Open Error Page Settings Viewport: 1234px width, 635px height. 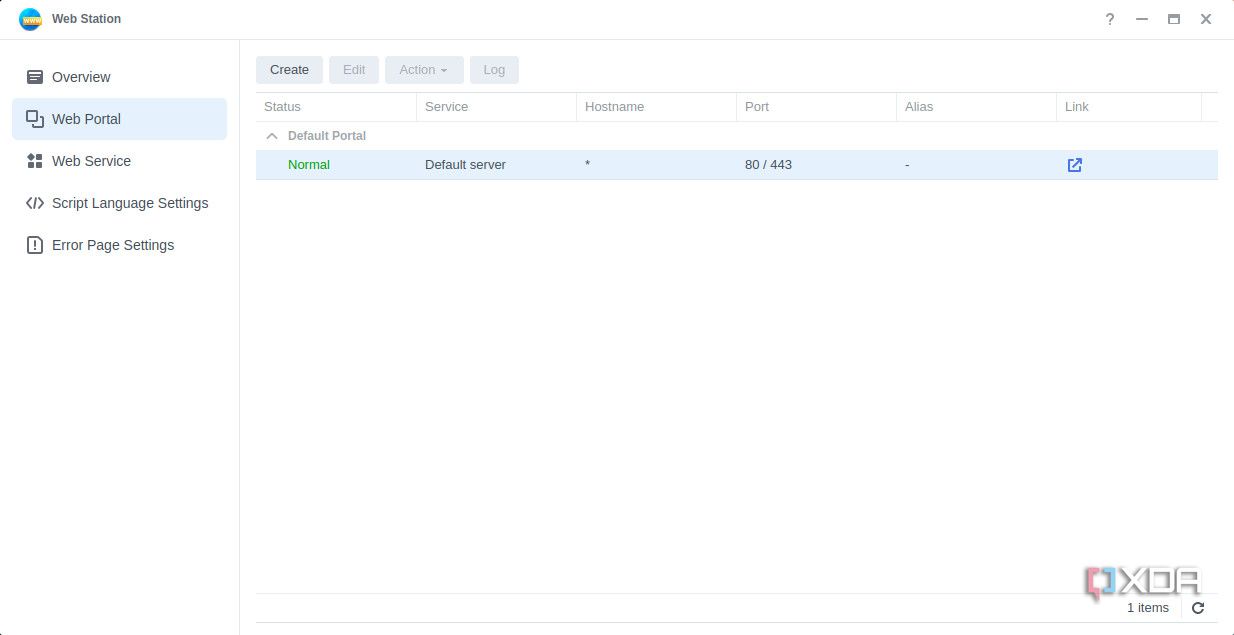113,245
